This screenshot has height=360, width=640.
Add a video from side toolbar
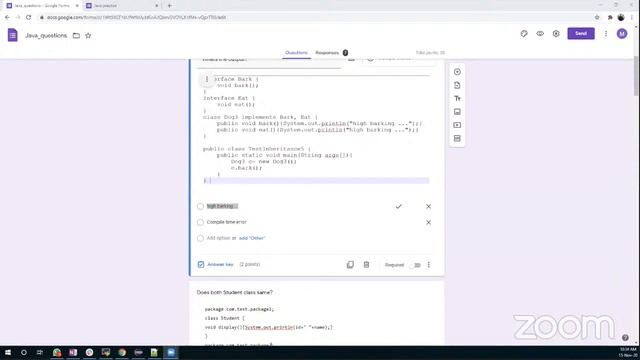click(457, 125)
